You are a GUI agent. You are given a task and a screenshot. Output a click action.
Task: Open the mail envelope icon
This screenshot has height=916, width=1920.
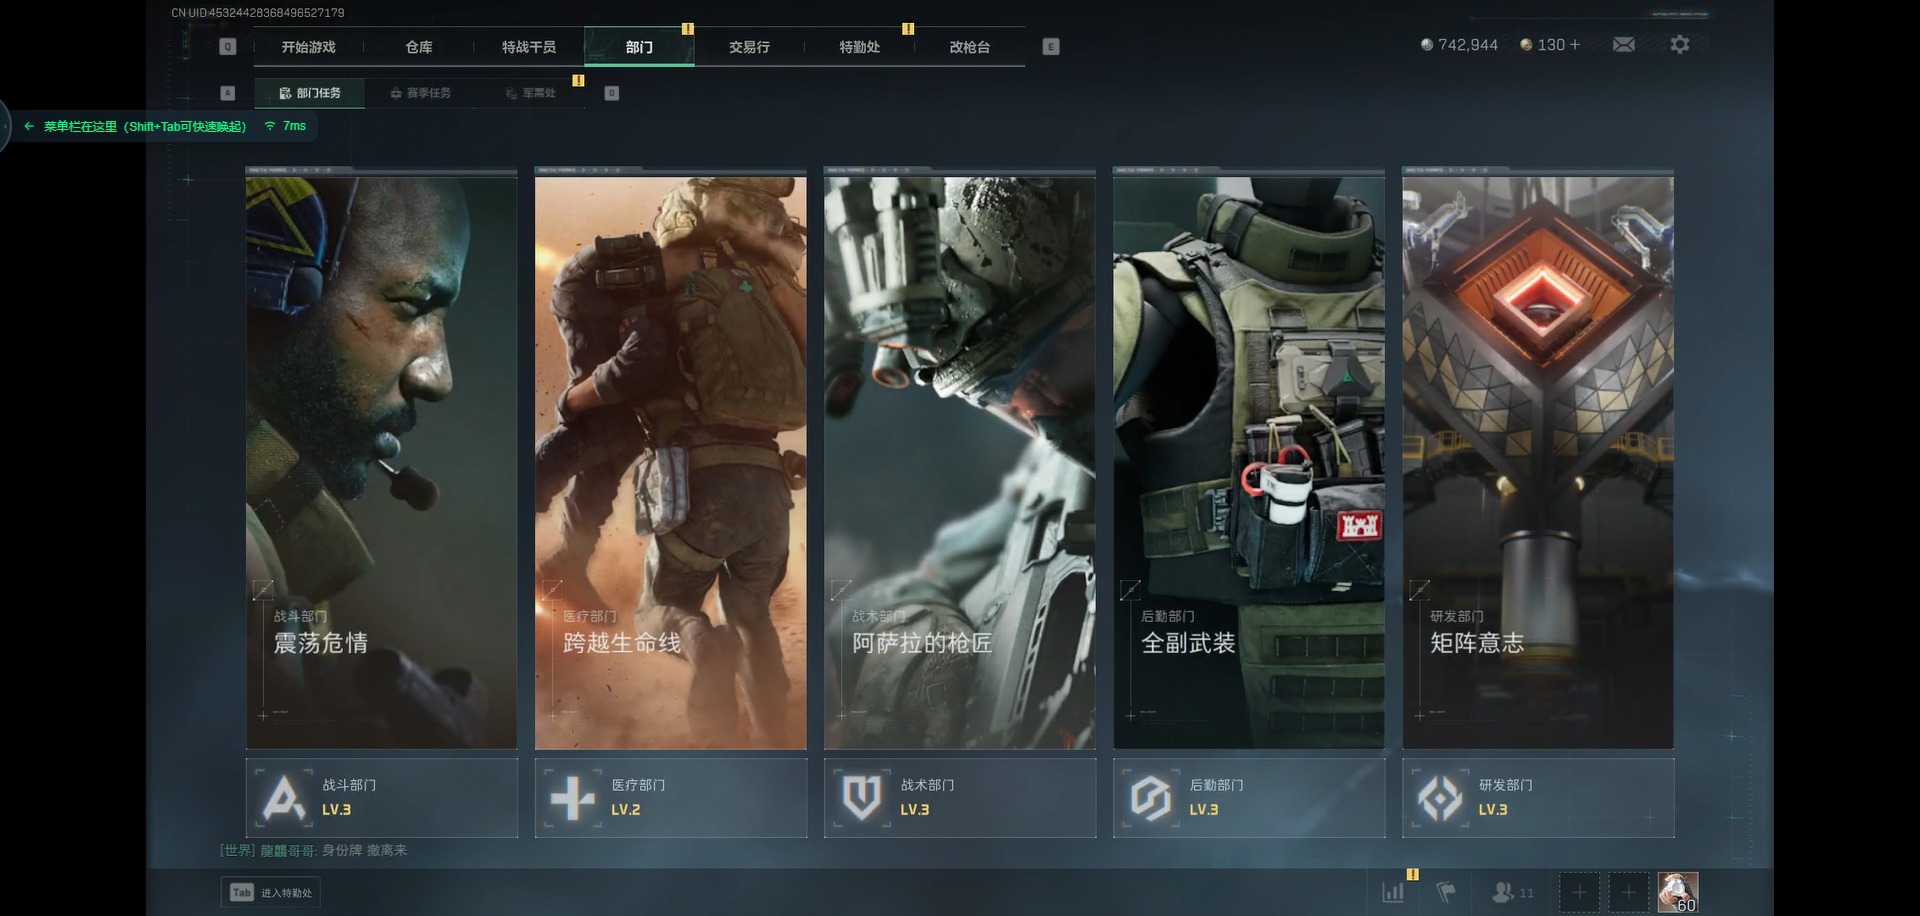(1624, 45)
